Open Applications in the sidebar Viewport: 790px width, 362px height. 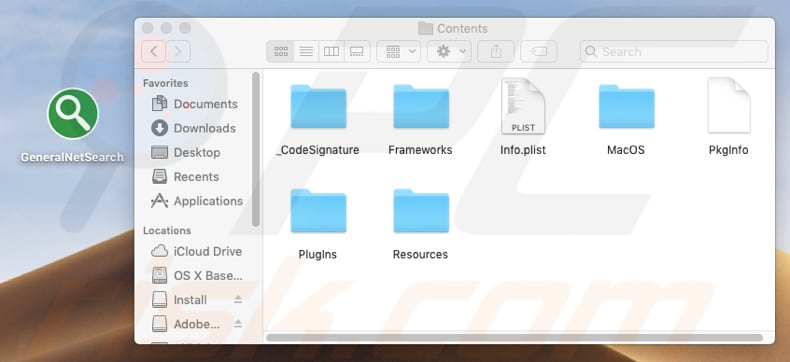tap(196, 201)
